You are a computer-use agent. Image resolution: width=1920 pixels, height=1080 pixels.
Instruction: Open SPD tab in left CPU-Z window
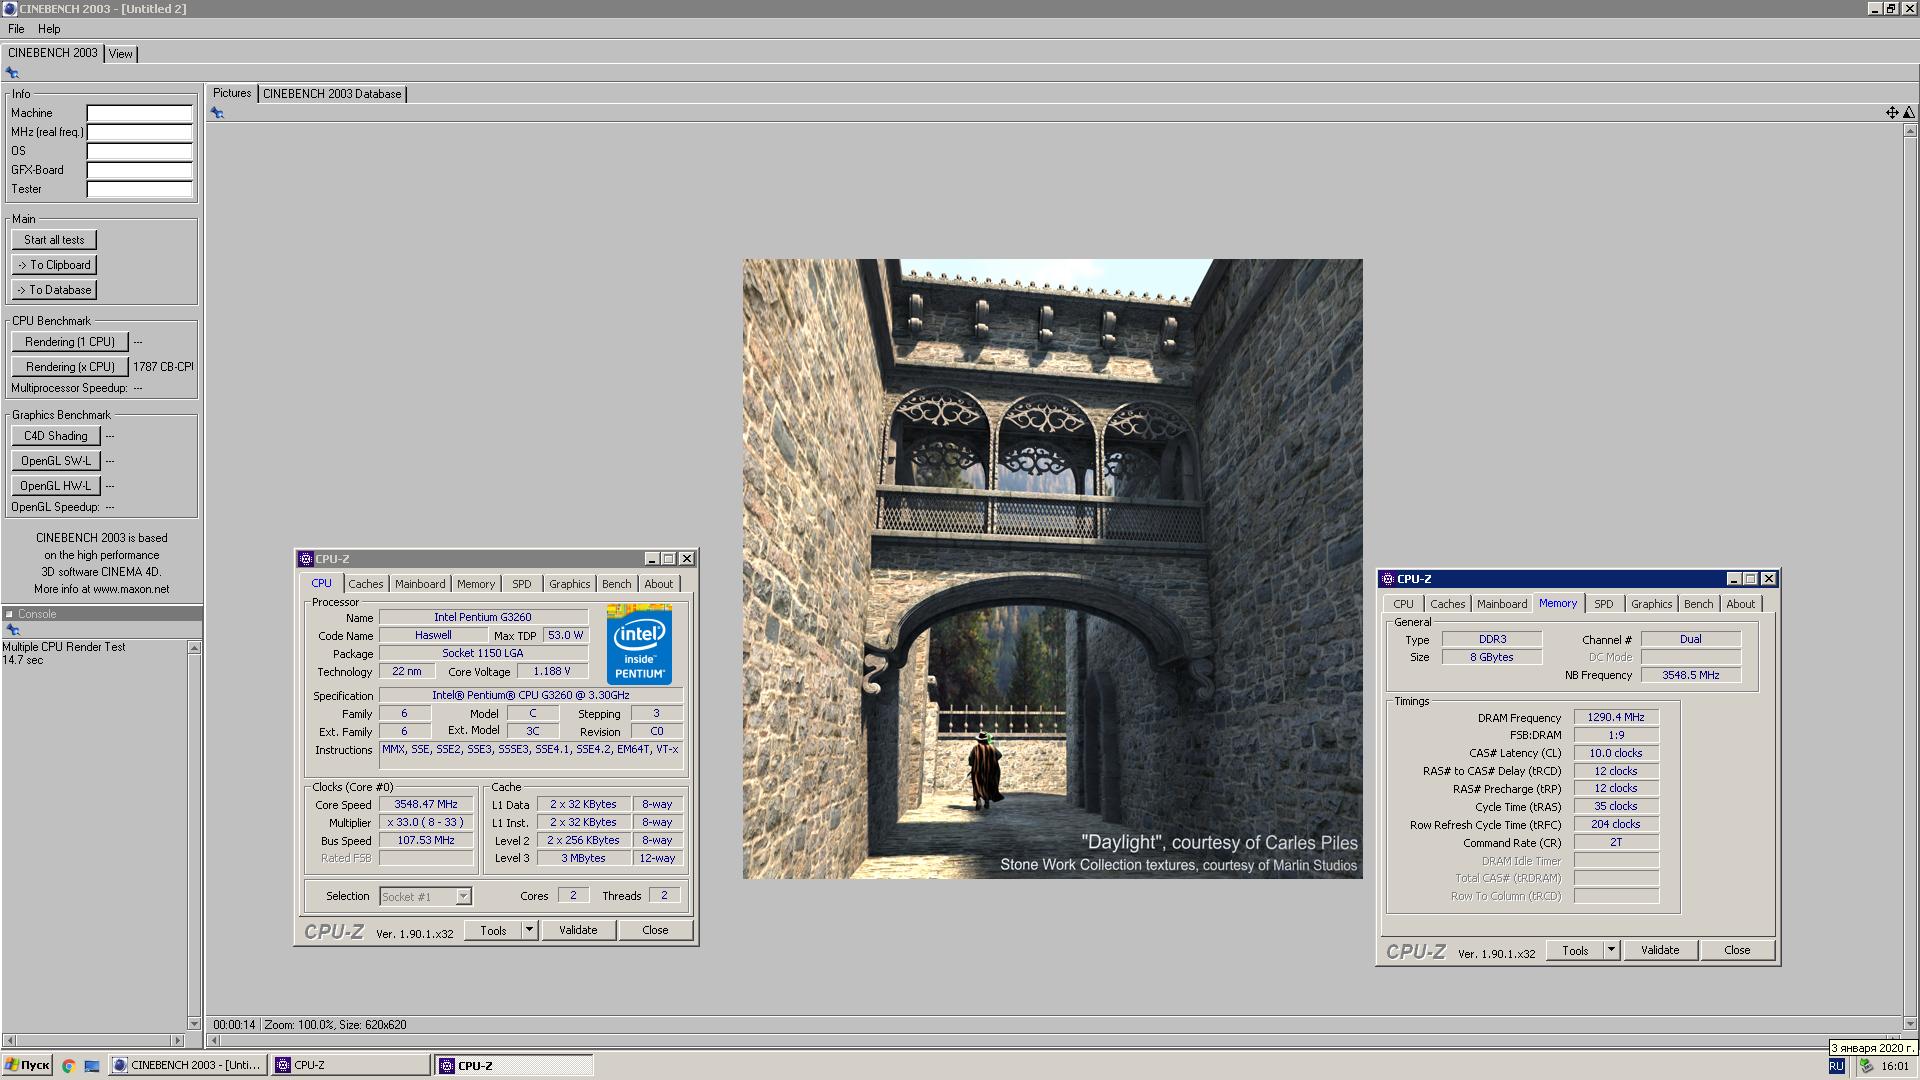click(x=522, y=584)
